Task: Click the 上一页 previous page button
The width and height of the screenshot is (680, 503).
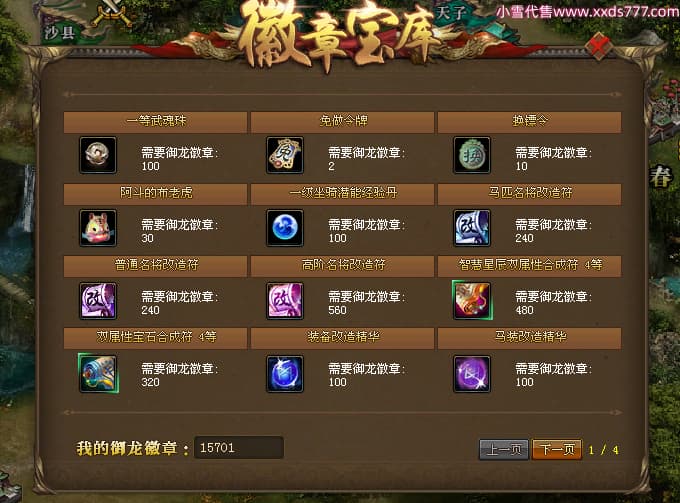Action: click(504, 449)
